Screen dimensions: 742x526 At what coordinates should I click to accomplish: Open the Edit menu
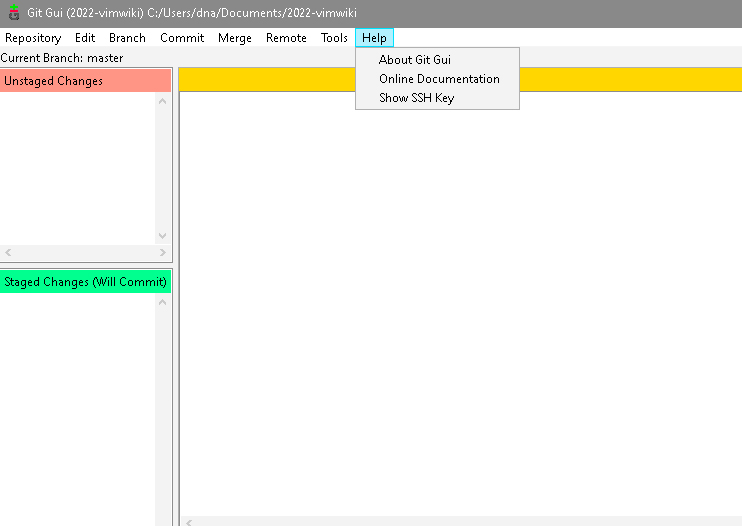85,38
